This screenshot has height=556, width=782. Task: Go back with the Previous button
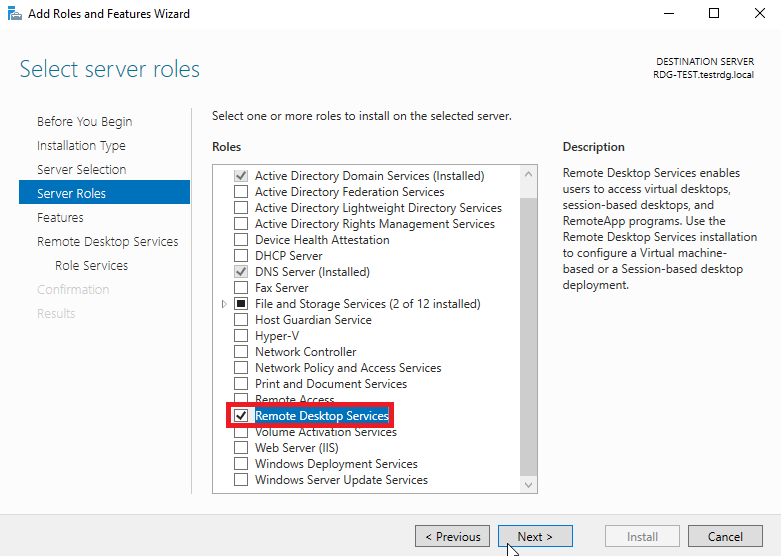pos(452,537)
